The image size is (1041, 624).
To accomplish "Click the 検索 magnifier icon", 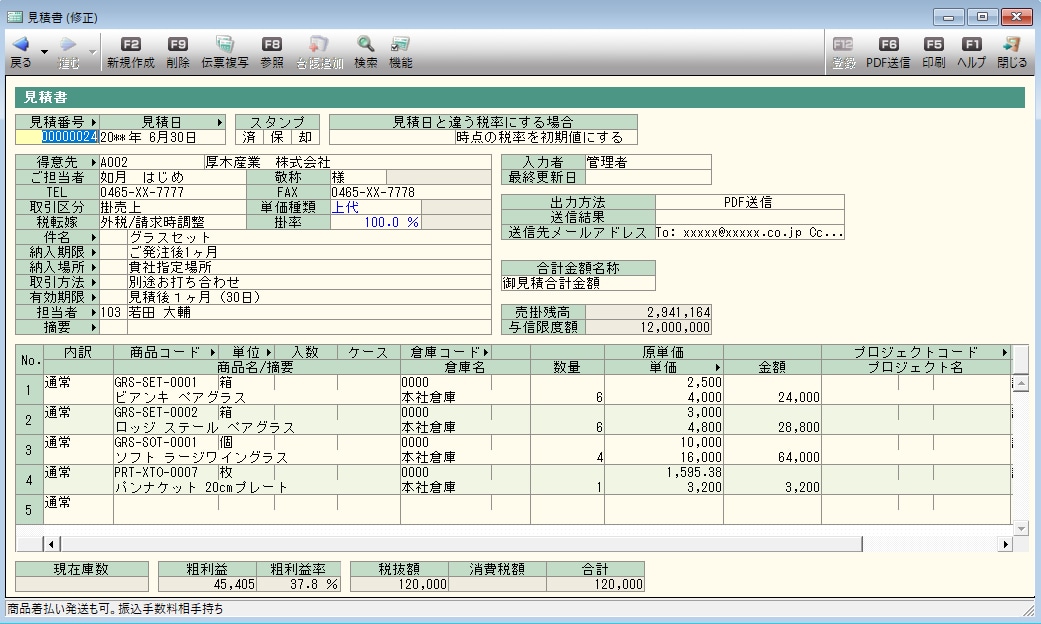I will click(365, 45).
